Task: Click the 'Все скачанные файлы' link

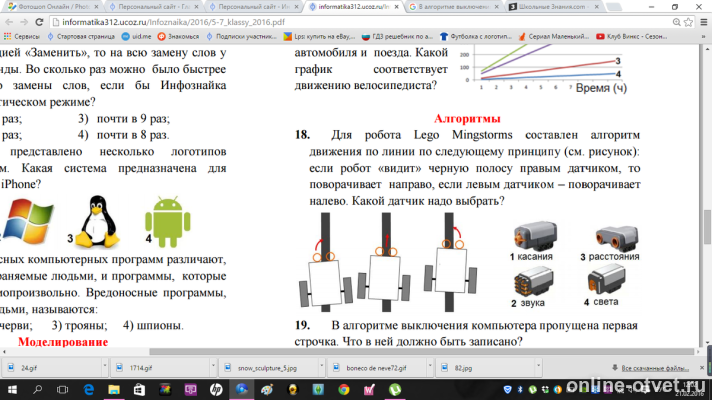Action: point(655,368)
